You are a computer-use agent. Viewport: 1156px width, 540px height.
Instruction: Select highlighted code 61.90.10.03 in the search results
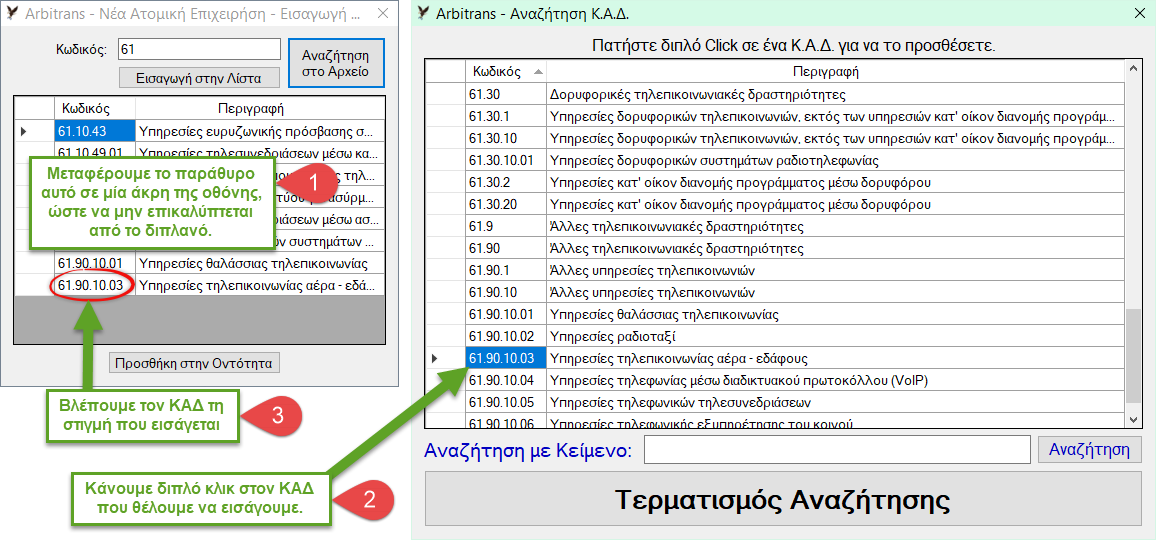pyautogui.click(x=506, y=359)
